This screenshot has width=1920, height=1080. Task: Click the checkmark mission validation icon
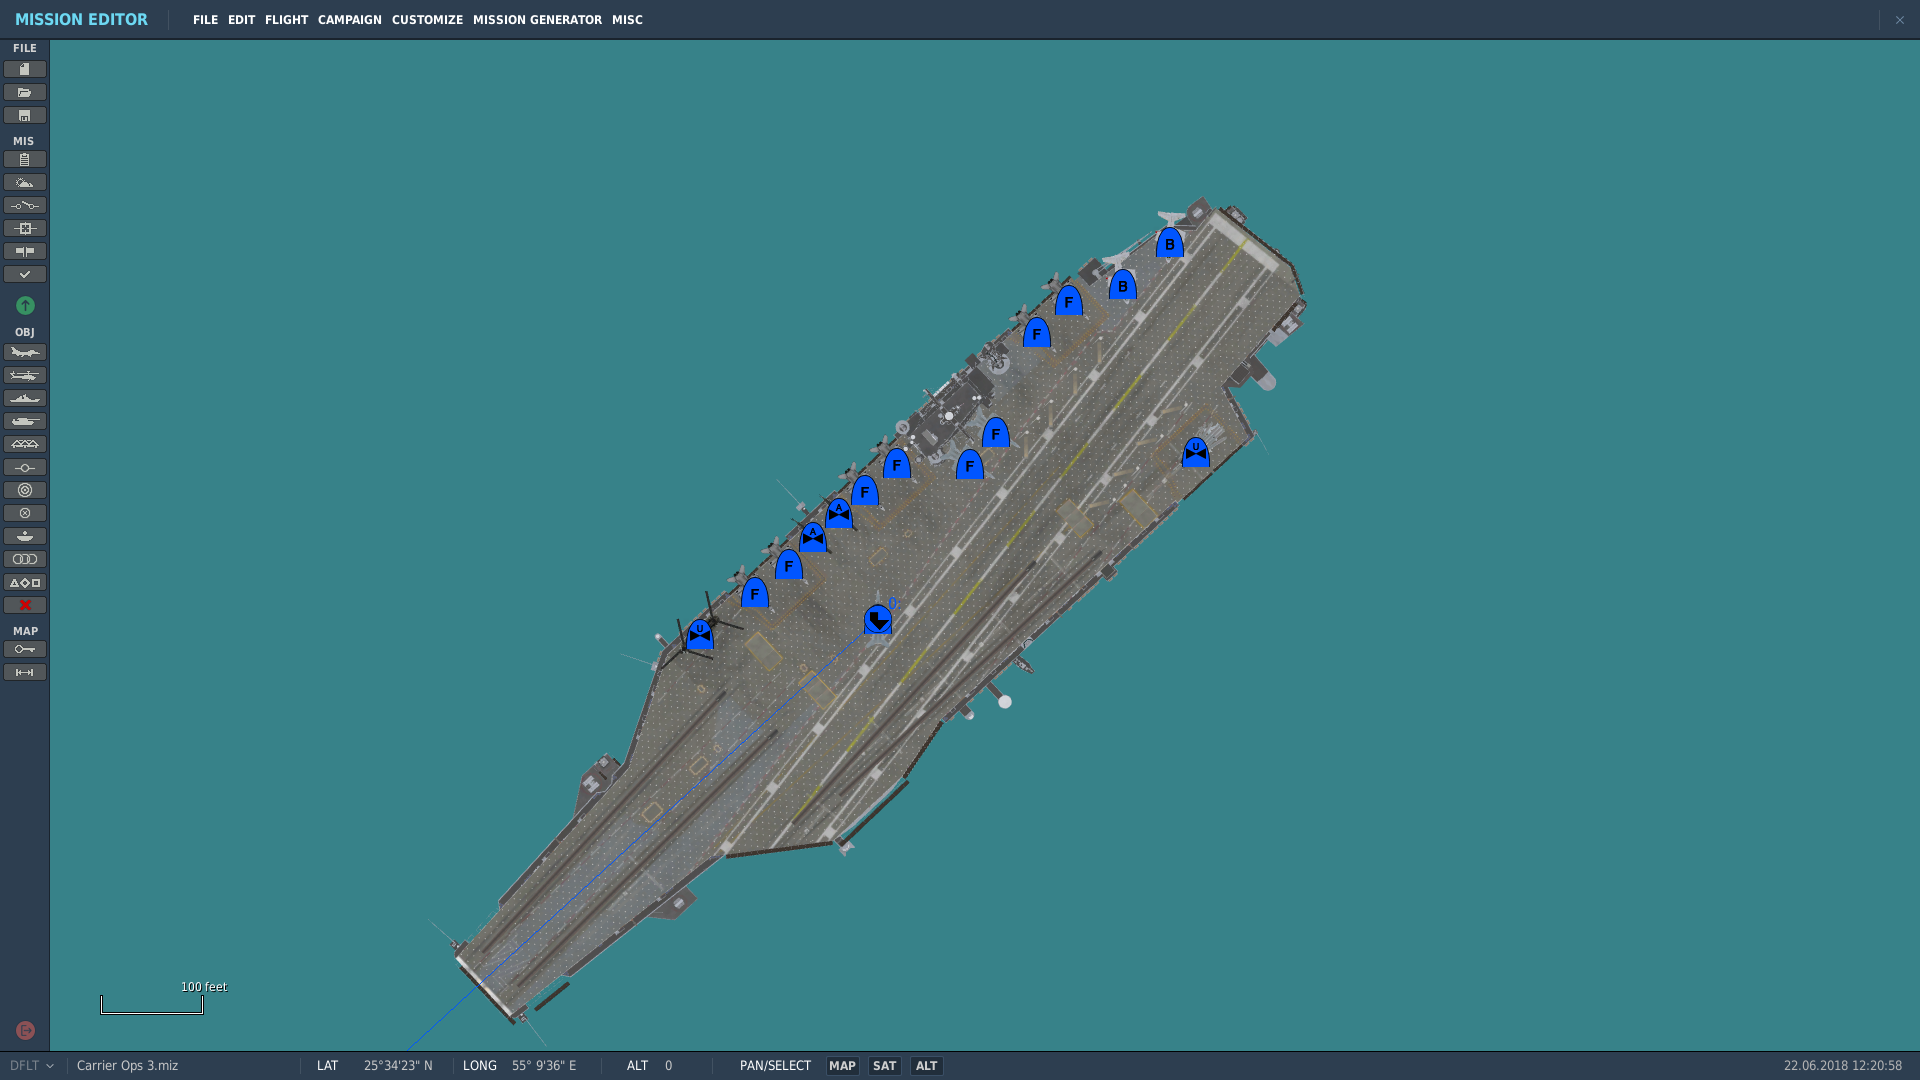pos(25,274)
